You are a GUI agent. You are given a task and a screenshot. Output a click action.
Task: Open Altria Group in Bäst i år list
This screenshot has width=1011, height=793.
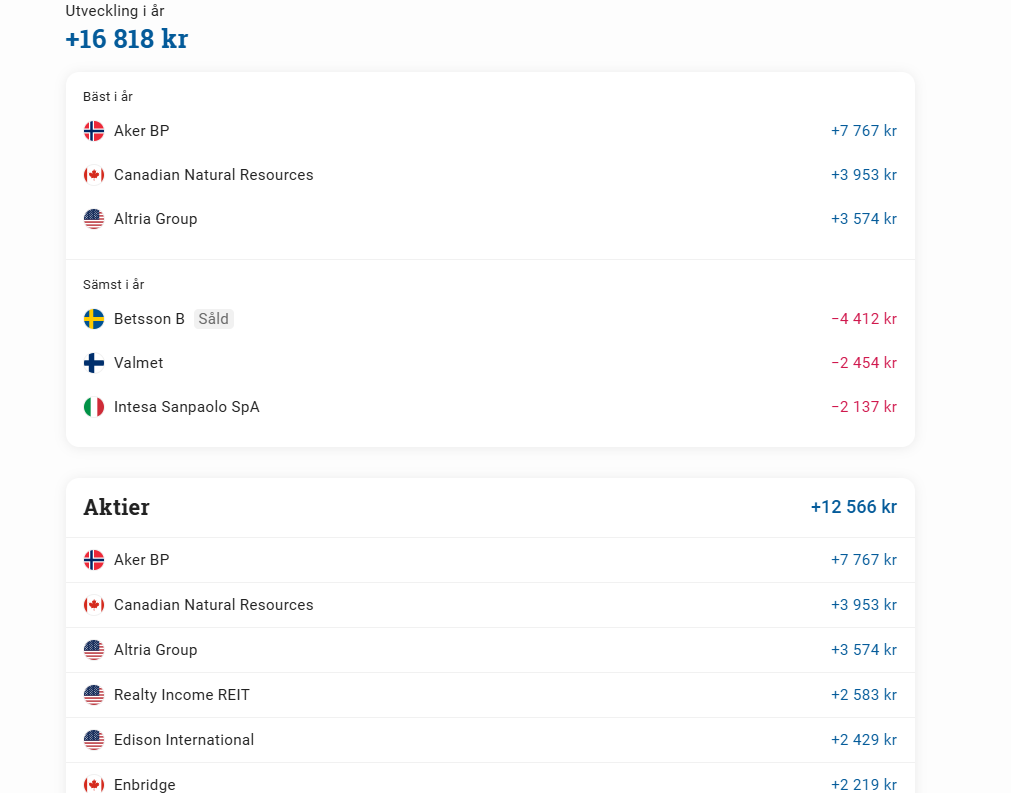pos(155,219)
